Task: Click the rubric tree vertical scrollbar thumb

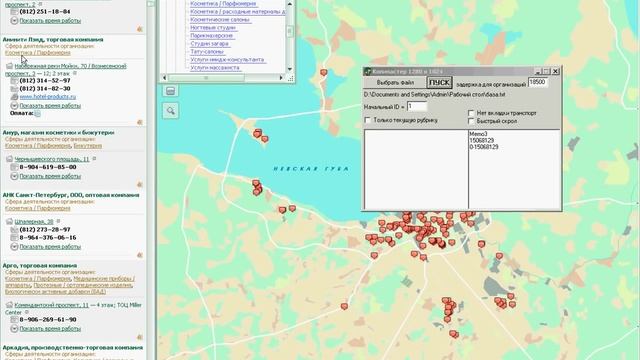Action: coord(290,31)
